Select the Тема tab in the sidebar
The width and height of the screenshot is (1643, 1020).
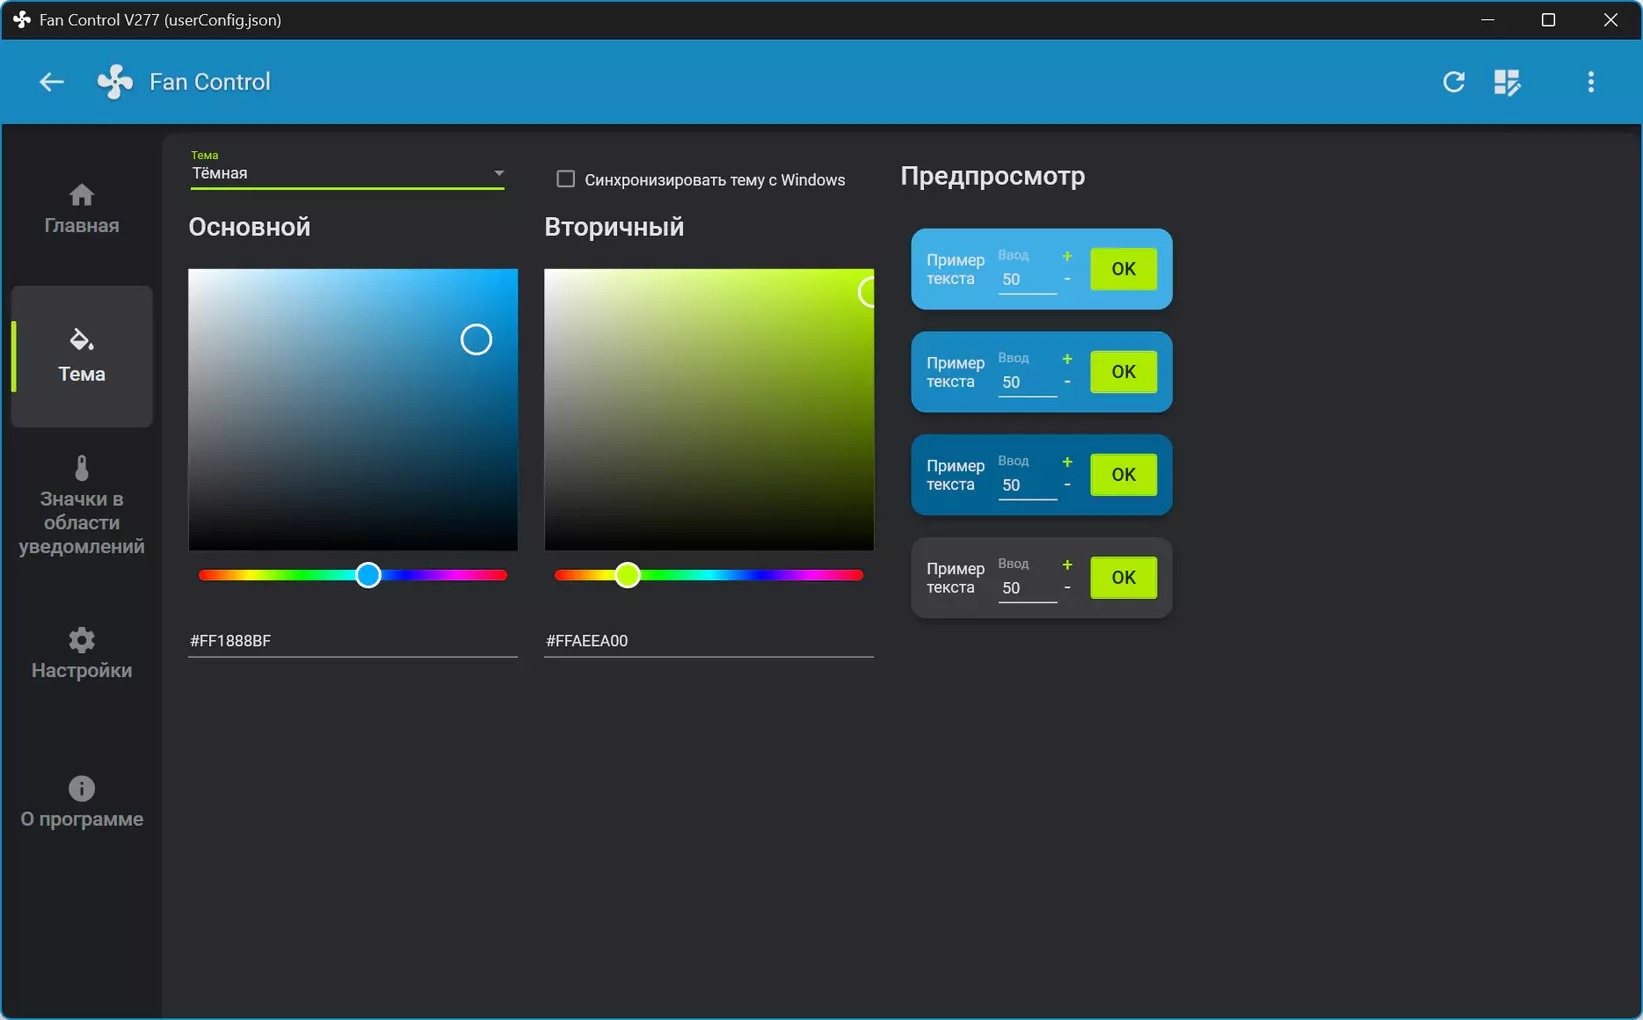tap(82, 357)
